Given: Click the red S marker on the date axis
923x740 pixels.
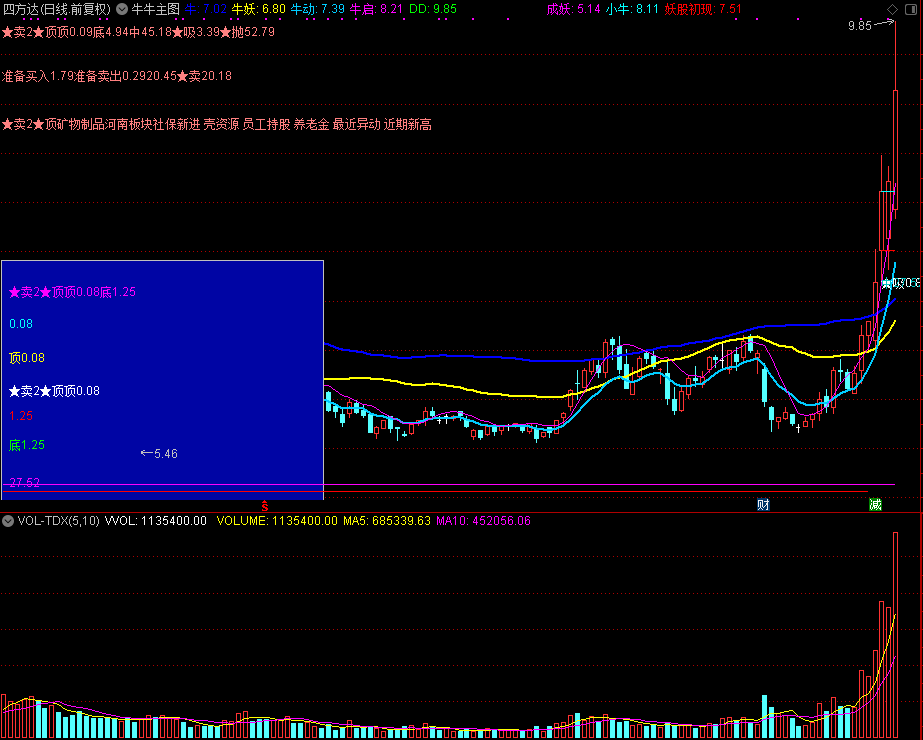Looking at the screenshot, I should (x=265, y=505).
